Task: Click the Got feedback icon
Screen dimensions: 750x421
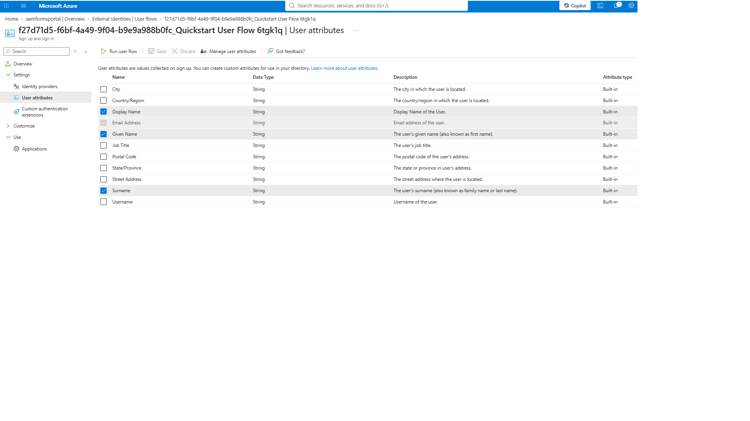Action: coord(270,51)
